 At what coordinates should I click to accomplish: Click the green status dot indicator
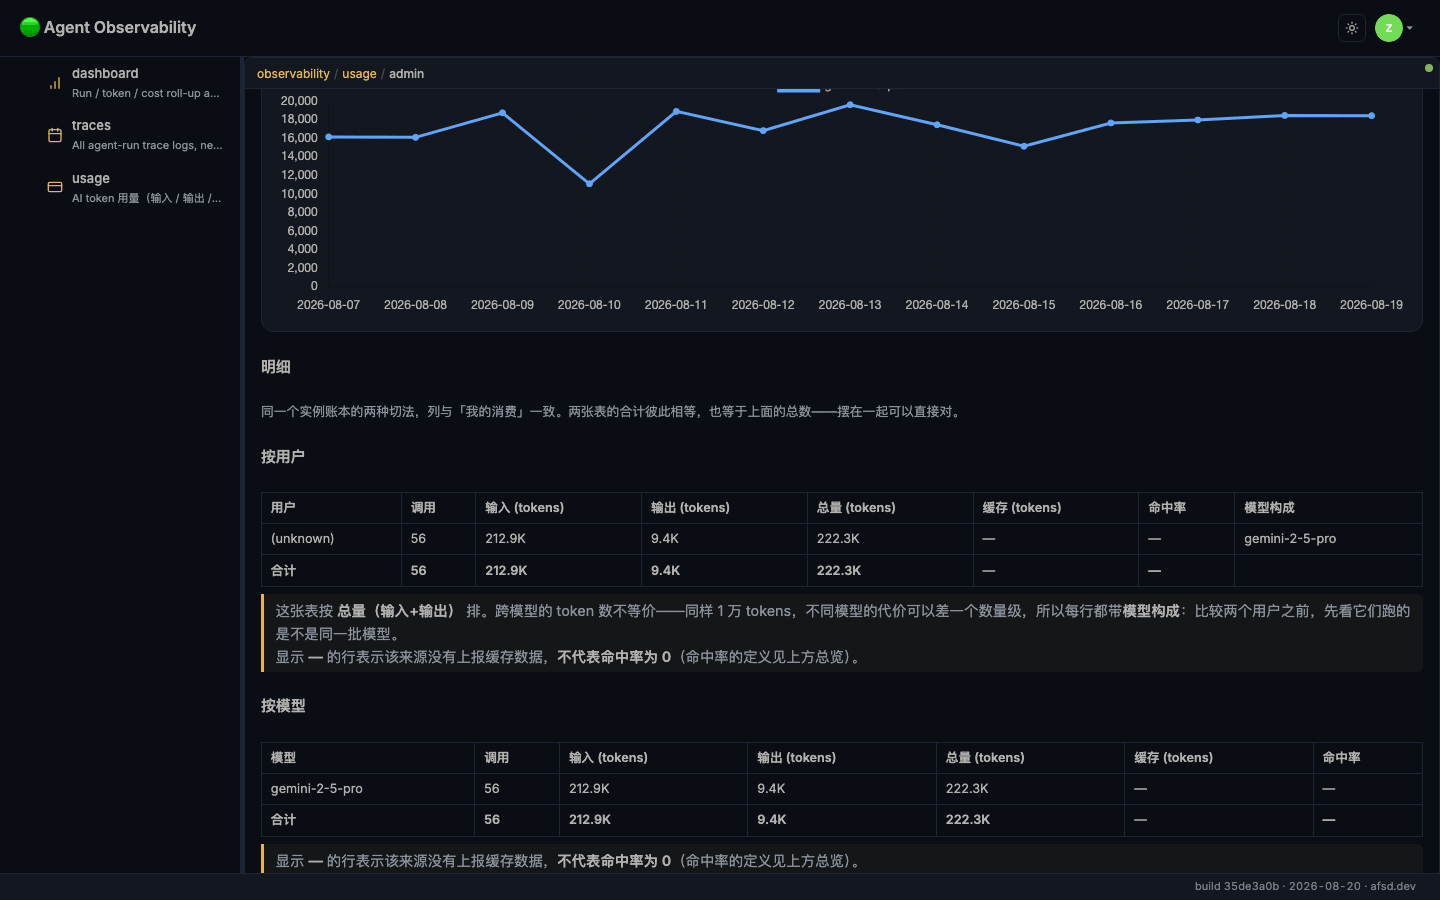tap(1428, 68)
